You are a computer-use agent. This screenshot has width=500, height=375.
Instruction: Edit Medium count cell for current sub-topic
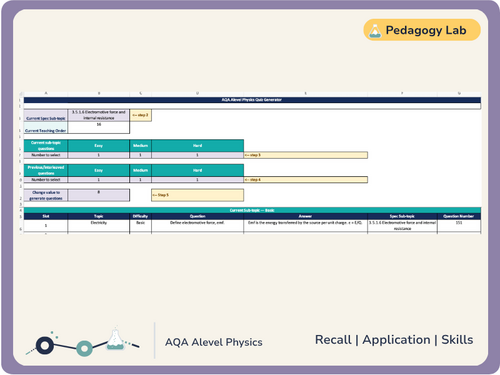point(140,155)
